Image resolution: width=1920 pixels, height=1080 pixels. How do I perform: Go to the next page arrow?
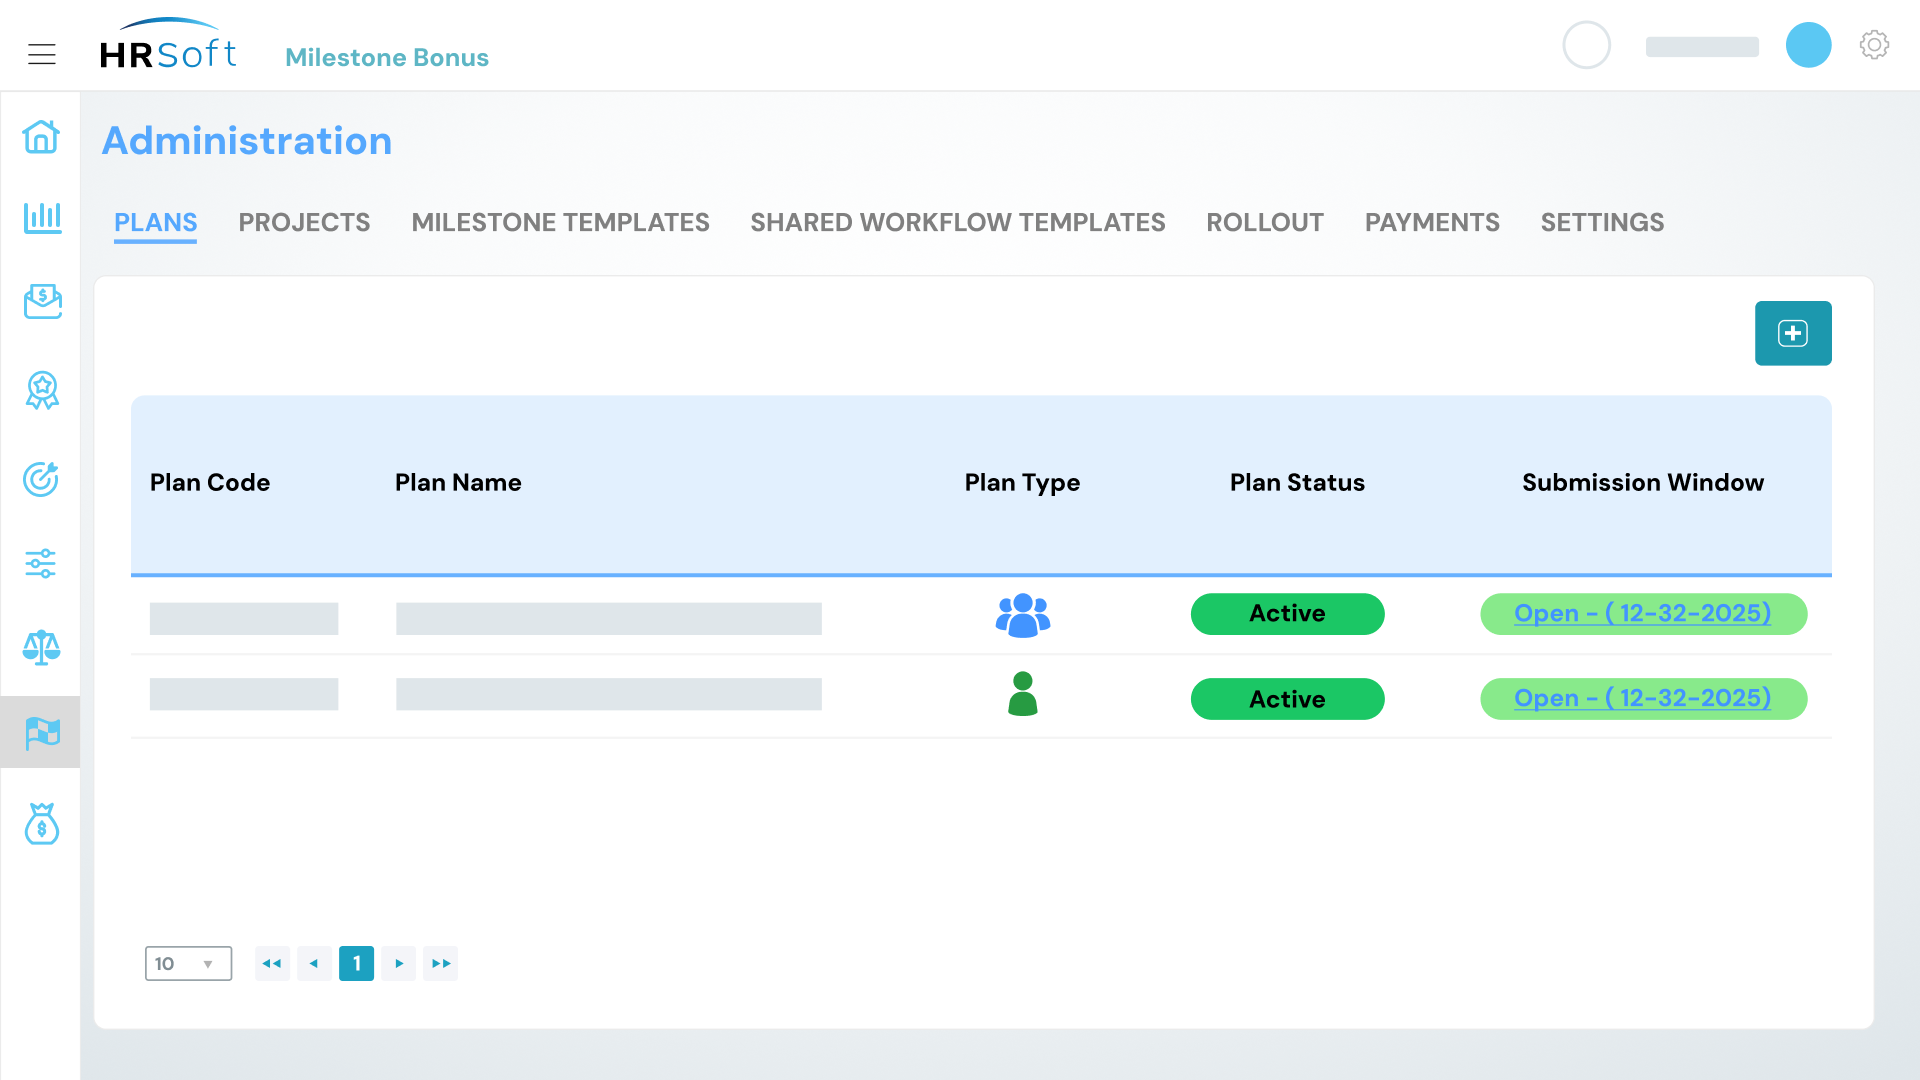[x=399, y=963]
